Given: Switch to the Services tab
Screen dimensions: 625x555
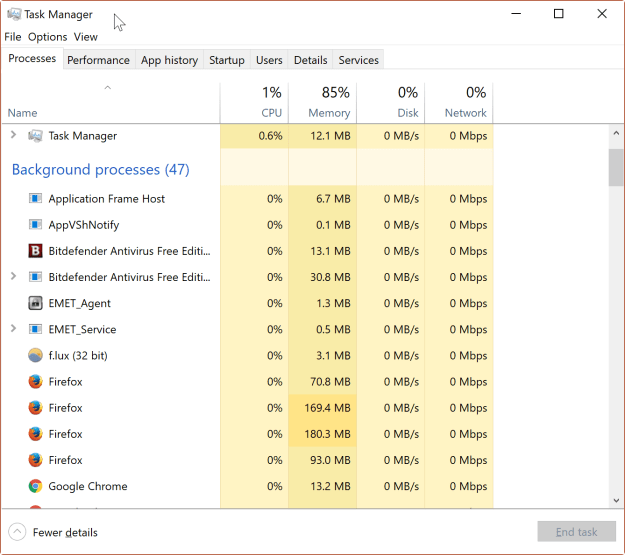Looking at the screenshot, I should [358, 60].
